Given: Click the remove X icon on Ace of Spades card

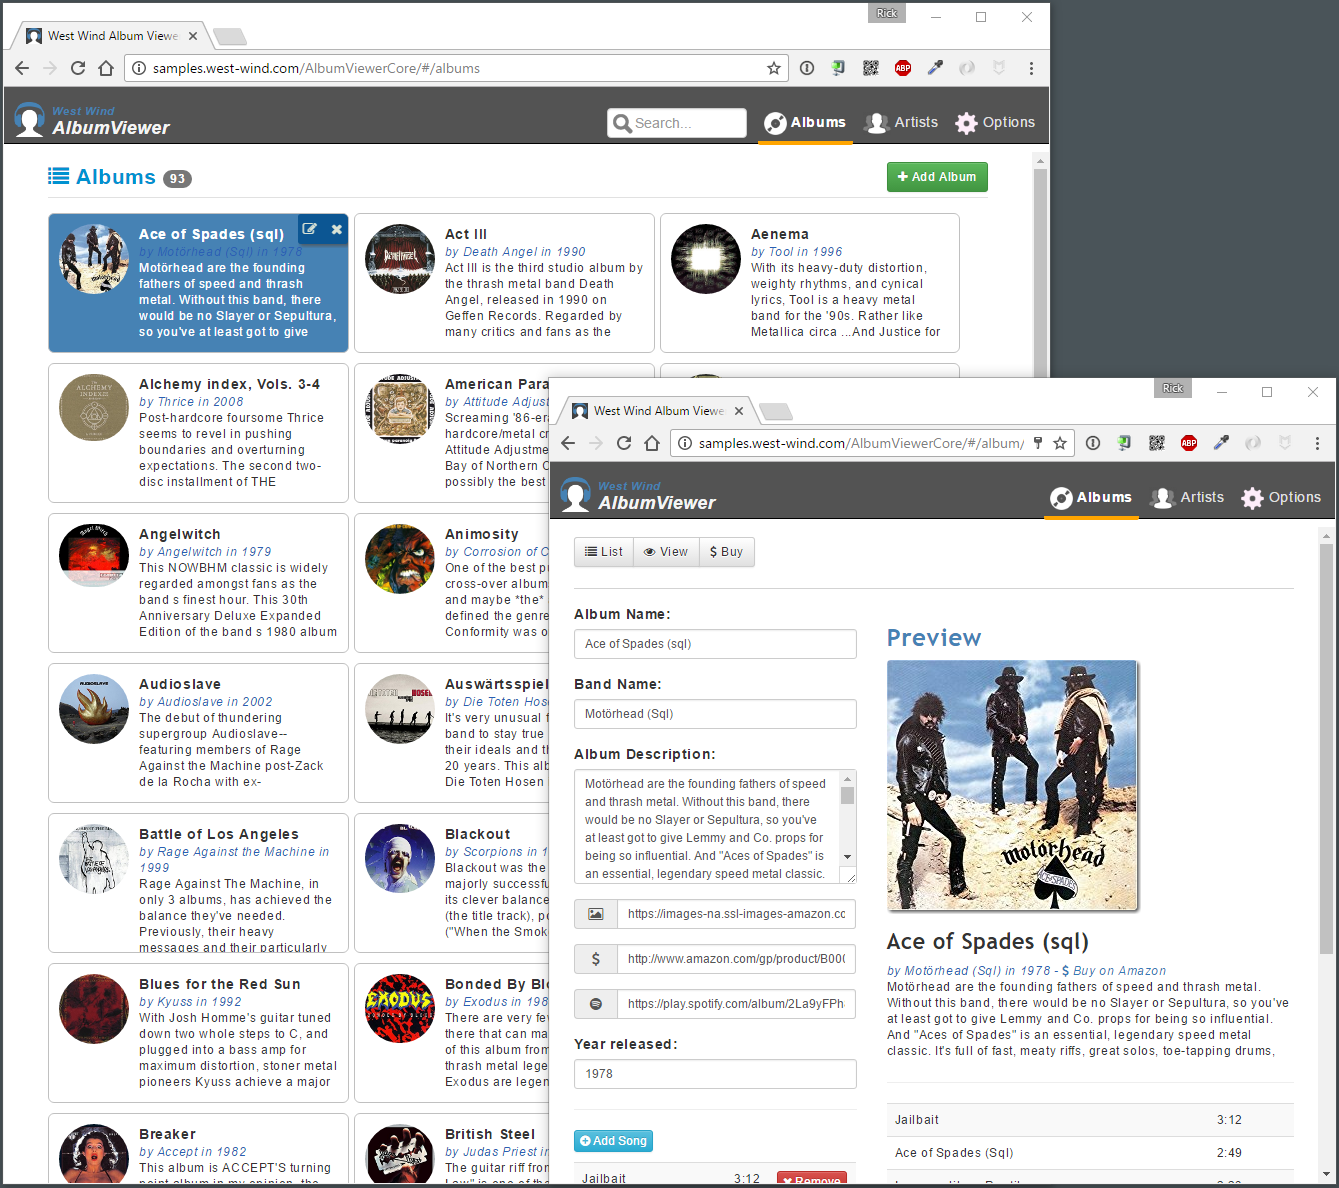Looking at the screenshot, I should [337, 229].
